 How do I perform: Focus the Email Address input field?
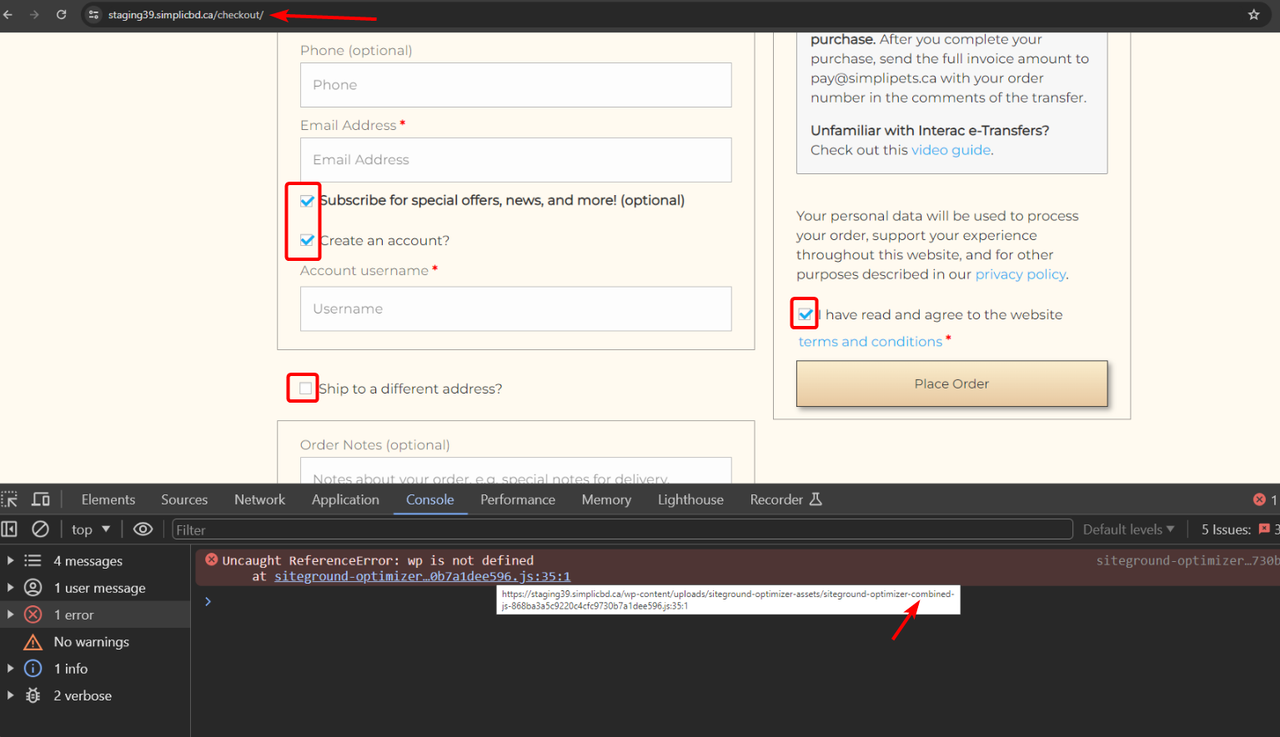click(516, 160)
